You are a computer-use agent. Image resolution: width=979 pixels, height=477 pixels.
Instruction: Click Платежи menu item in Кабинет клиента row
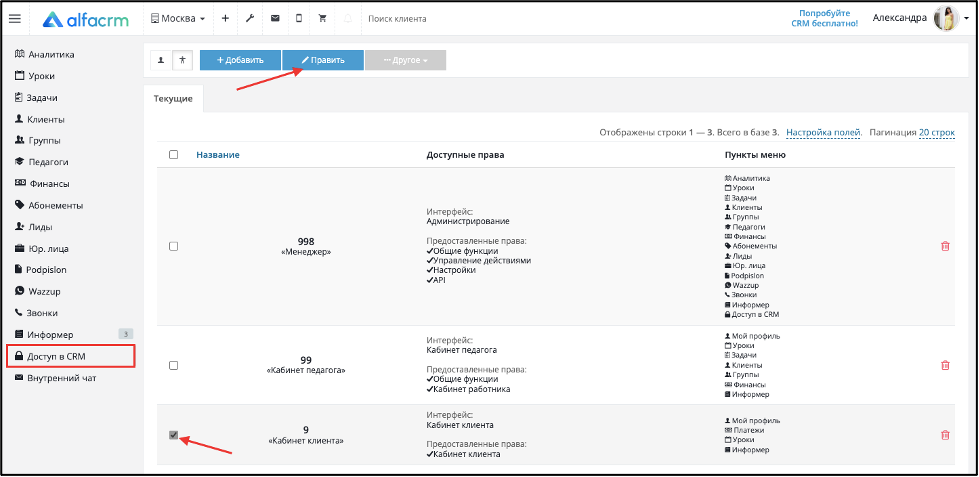coord(744,430)
